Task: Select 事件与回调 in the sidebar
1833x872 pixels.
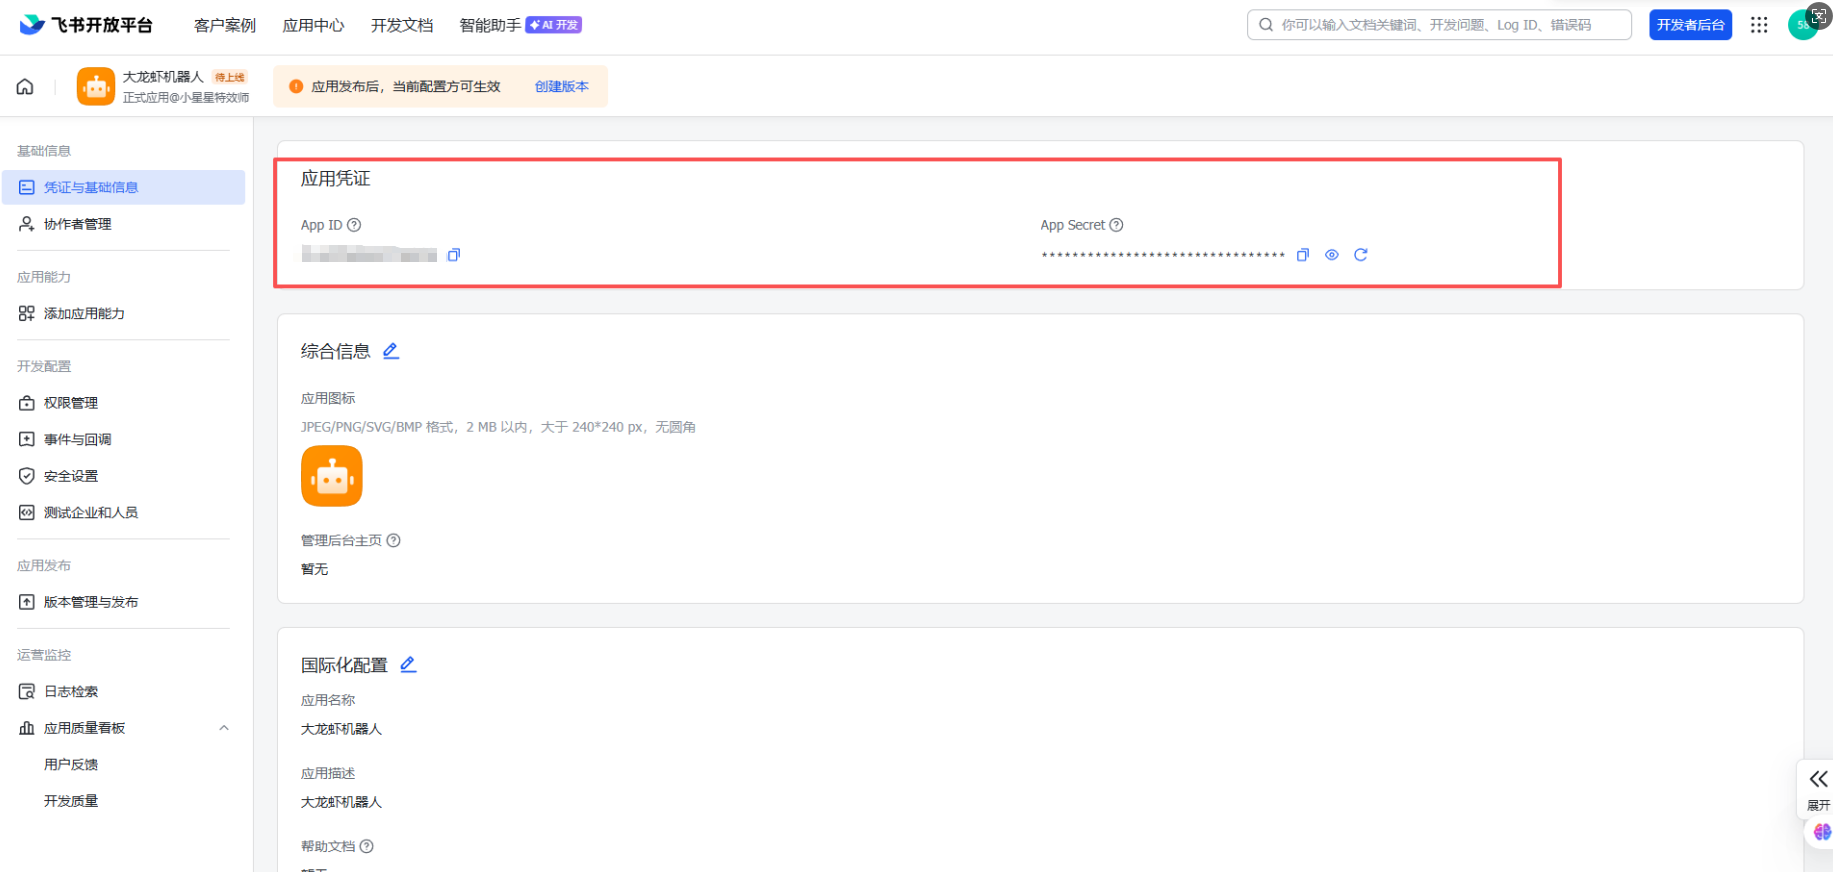Action: click(x=77, y=440)
